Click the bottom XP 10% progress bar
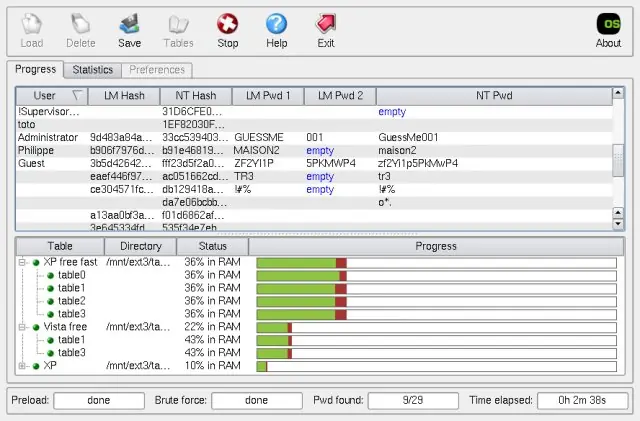 [436, 366]
